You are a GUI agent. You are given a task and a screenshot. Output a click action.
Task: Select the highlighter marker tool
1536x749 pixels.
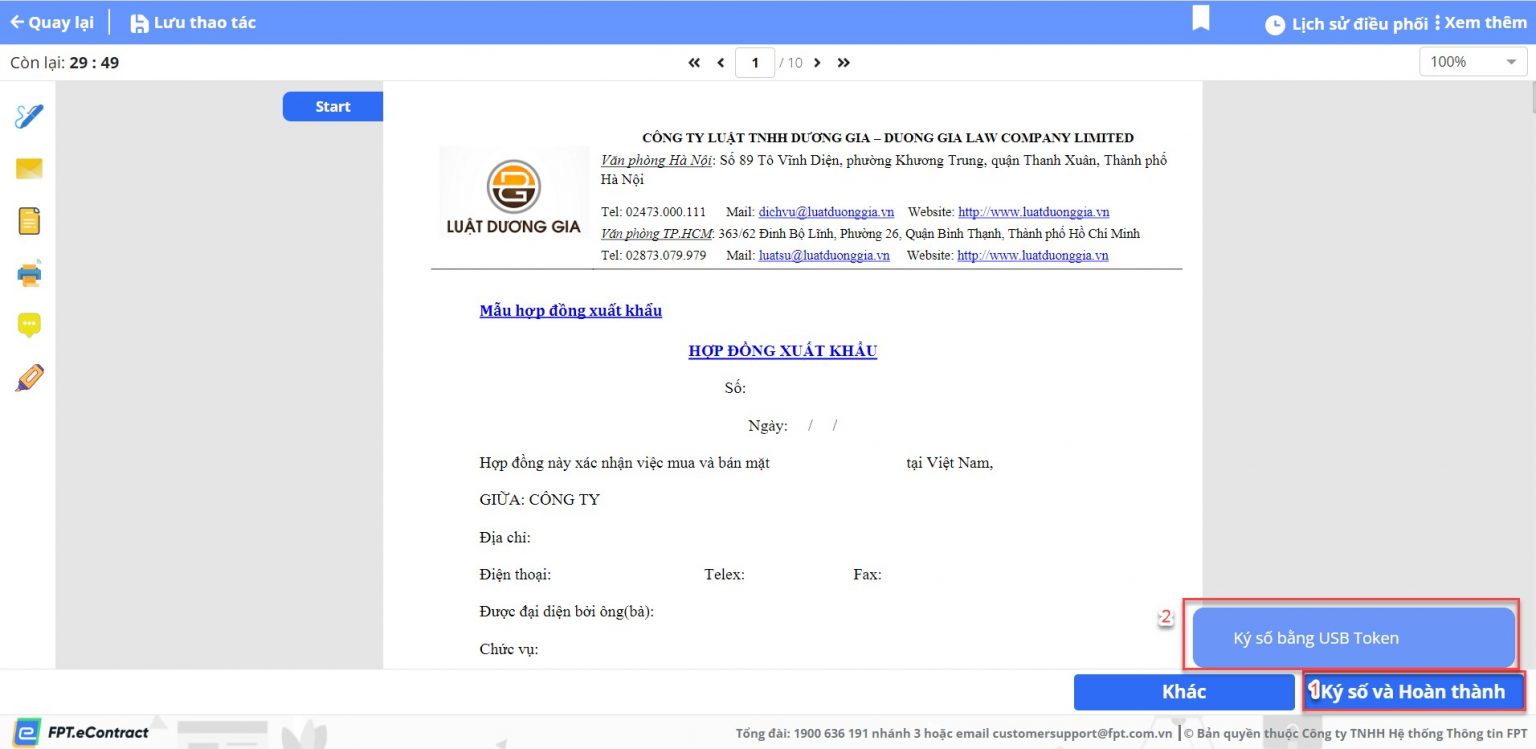pyautogui.click(x=29, y=378)
